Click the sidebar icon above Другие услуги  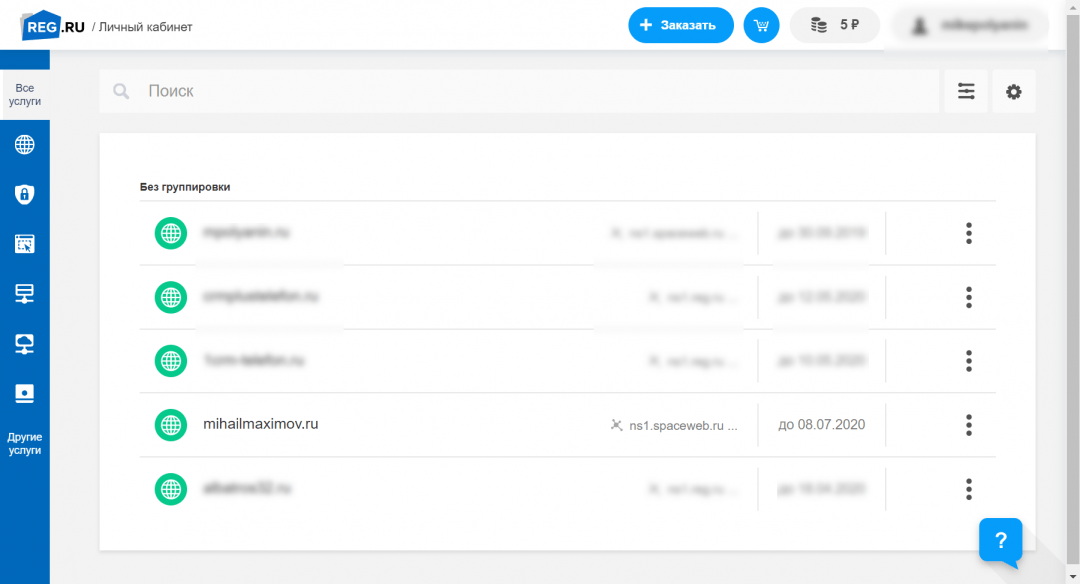pos(24,393)
